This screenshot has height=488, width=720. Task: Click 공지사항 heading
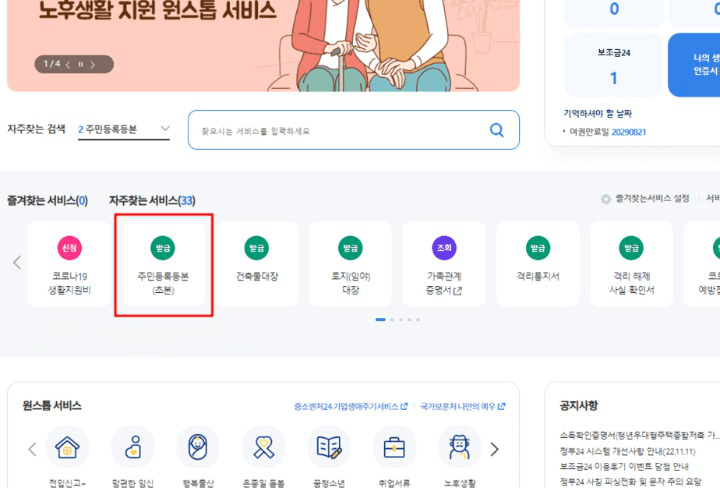pyautogui.click(x=579, y=405)
